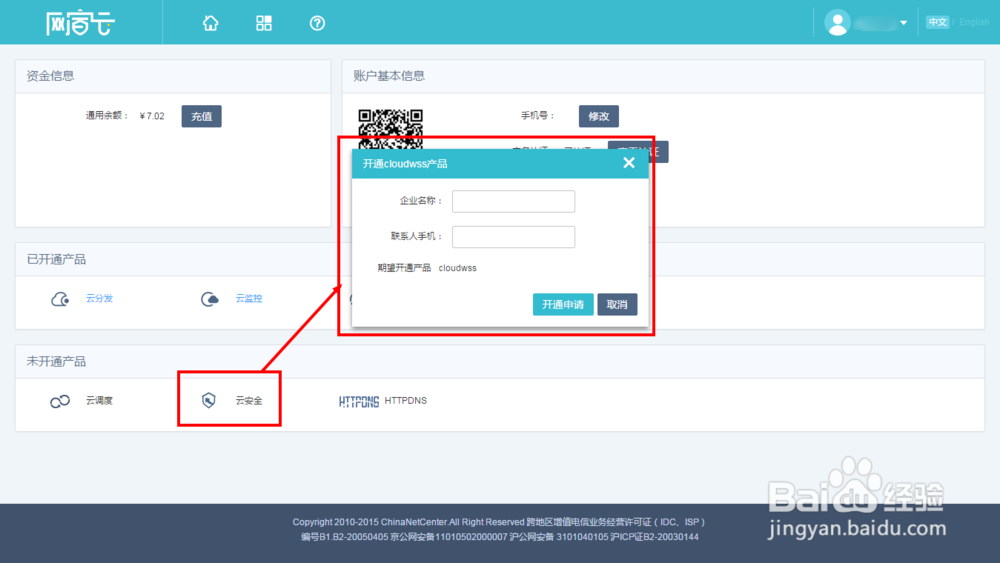Select the 云安全 product label
The width and height of the screenshot is (1000, 563).
coord(249,400)
